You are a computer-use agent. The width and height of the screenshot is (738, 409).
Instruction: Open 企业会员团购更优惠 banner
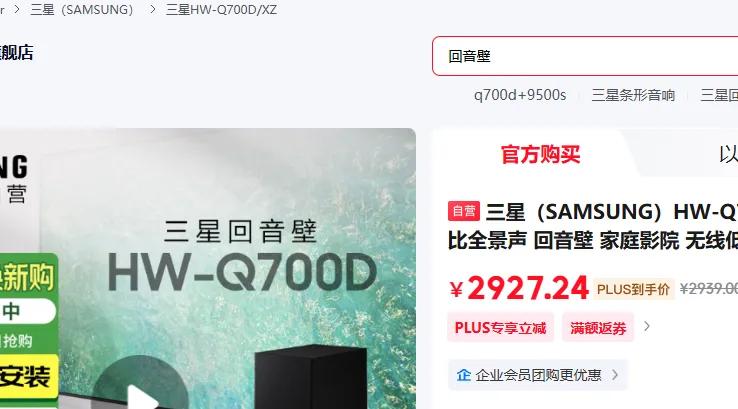pos(537,375)
